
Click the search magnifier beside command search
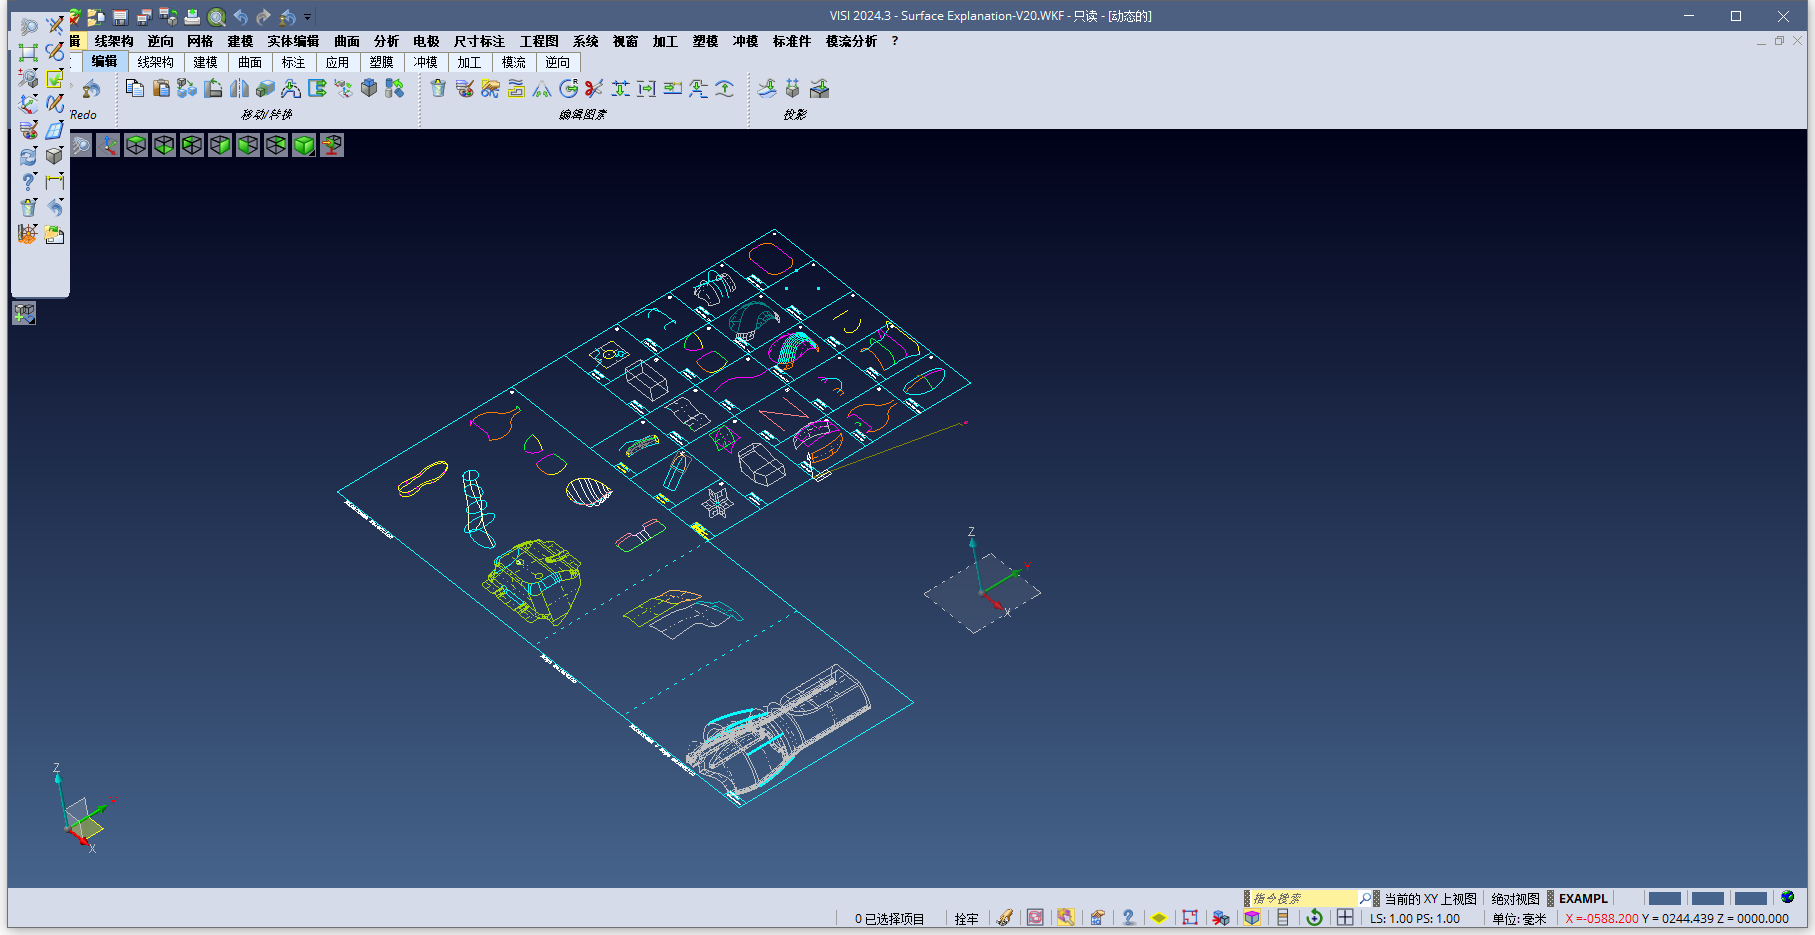1365,898
